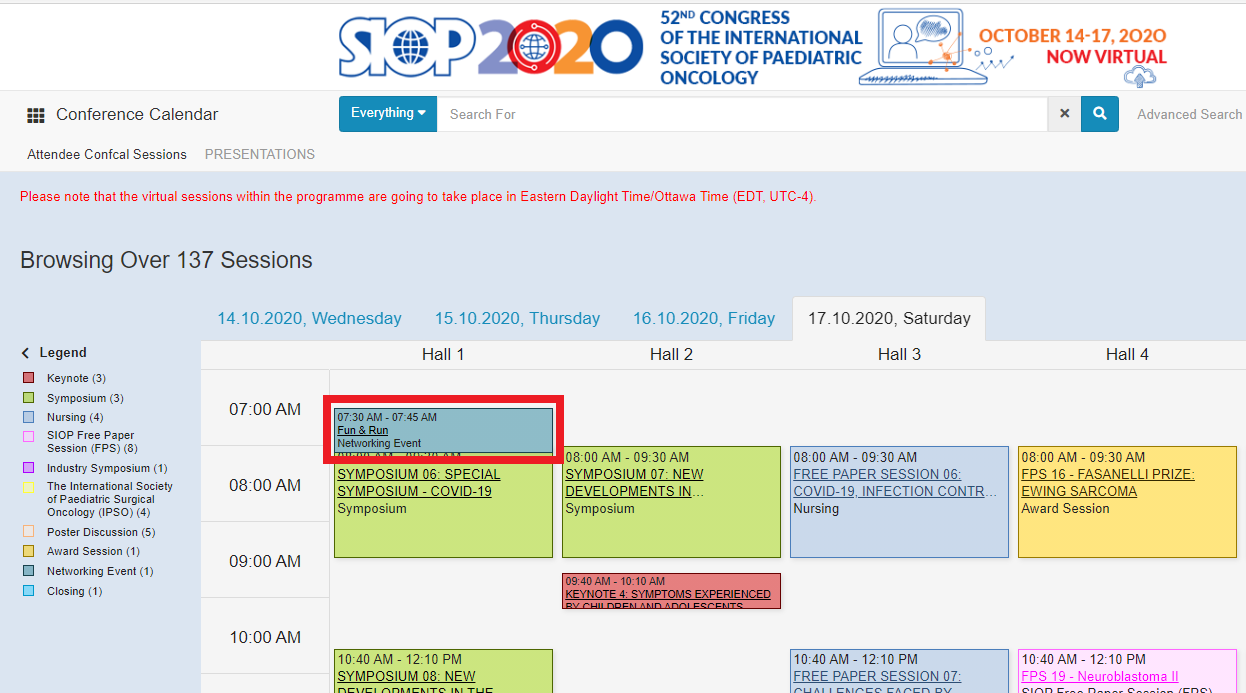Open the Fun & Run session link
The width and height of the screenshot is (1246, 693).
pyautogui.click(x=363, y=430)
